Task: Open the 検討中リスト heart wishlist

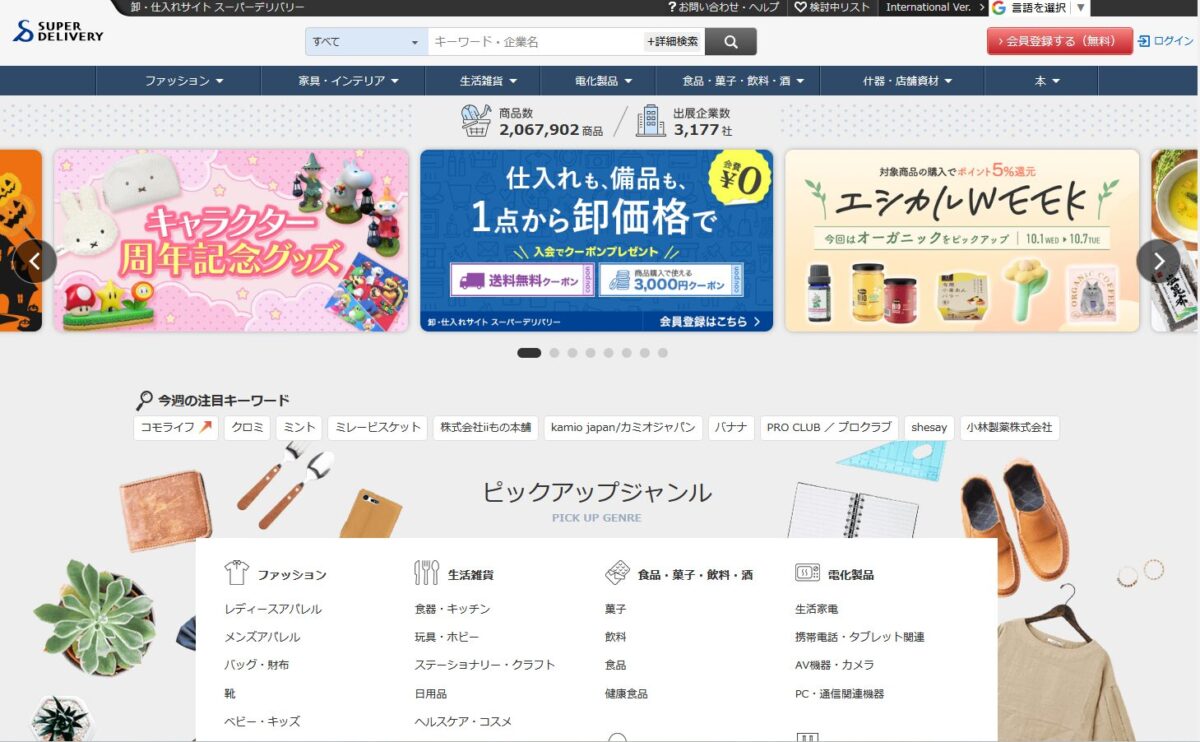Action: [x=832, y=7]
